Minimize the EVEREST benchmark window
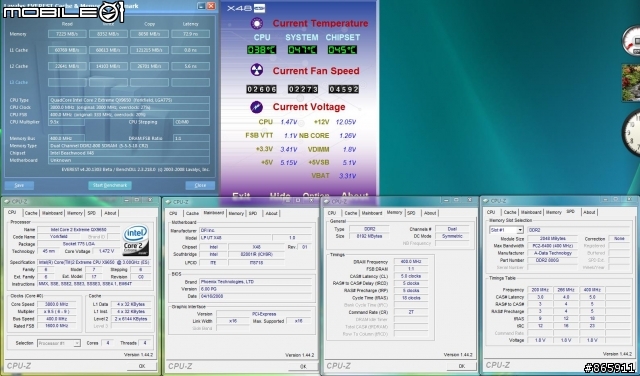 [201, 6]
